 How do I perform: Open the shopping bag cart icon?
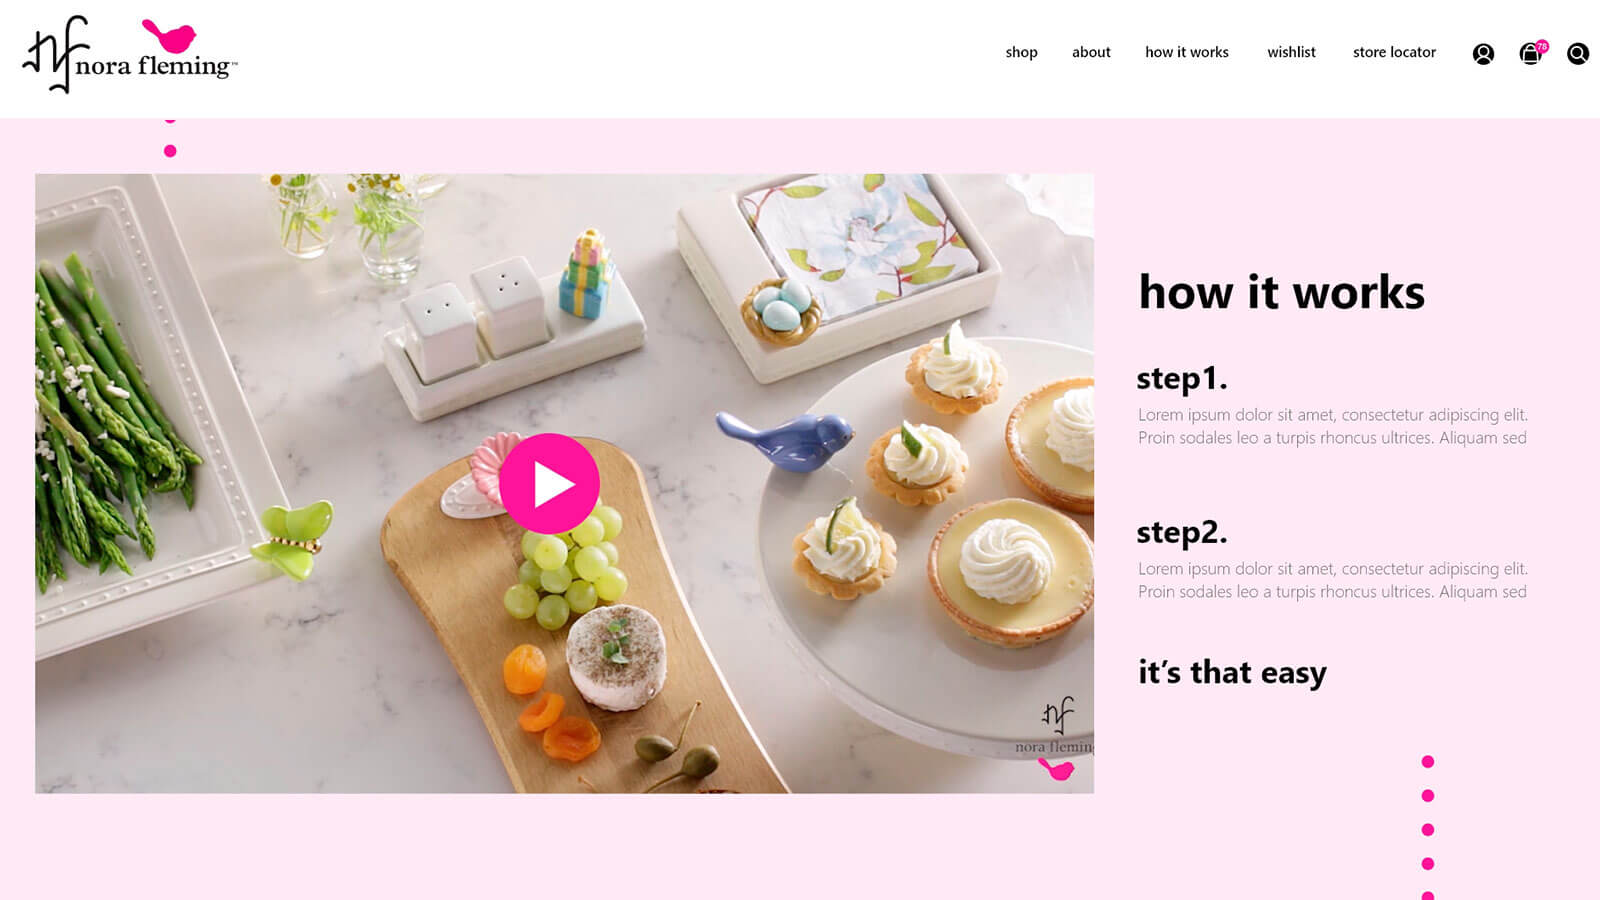click(1530, 55)
